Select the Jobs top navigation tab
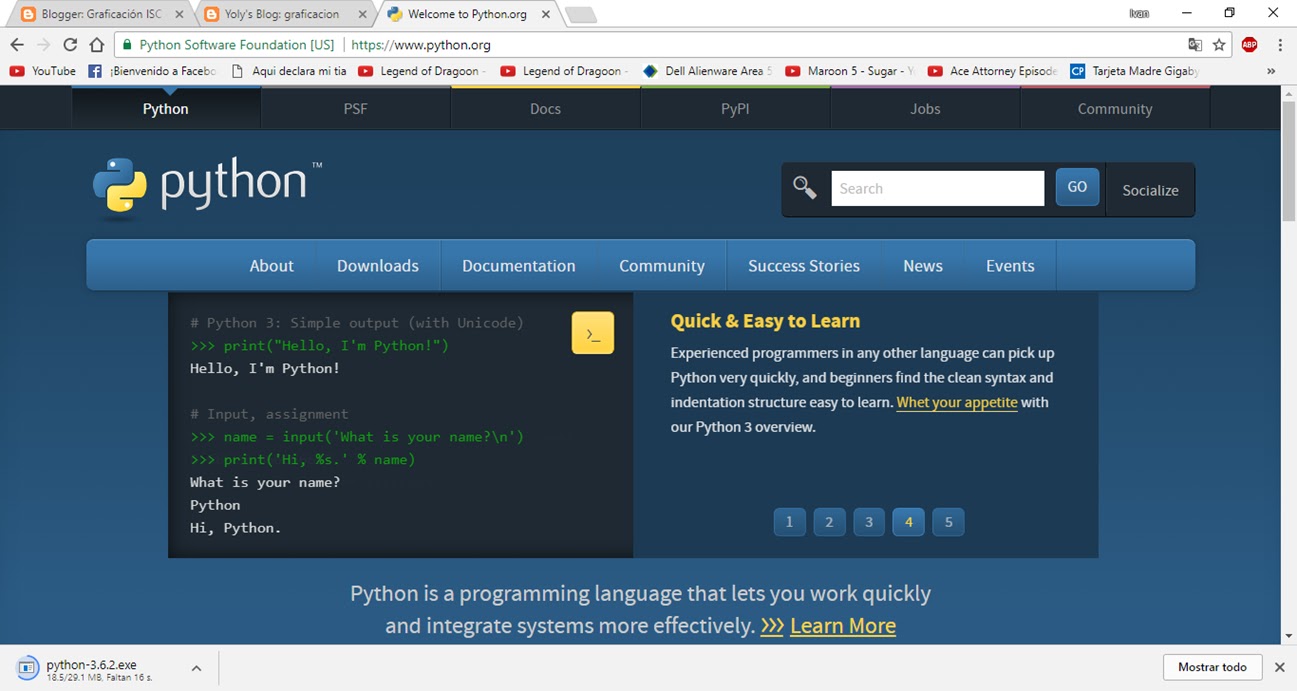The width and height of the screenshot is (1297, 691). [x=925, y=109]
